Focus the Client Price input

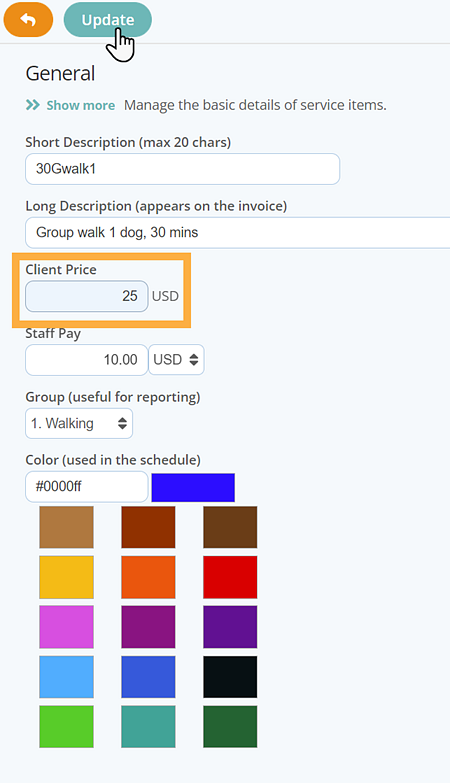(x=87, y=296)
